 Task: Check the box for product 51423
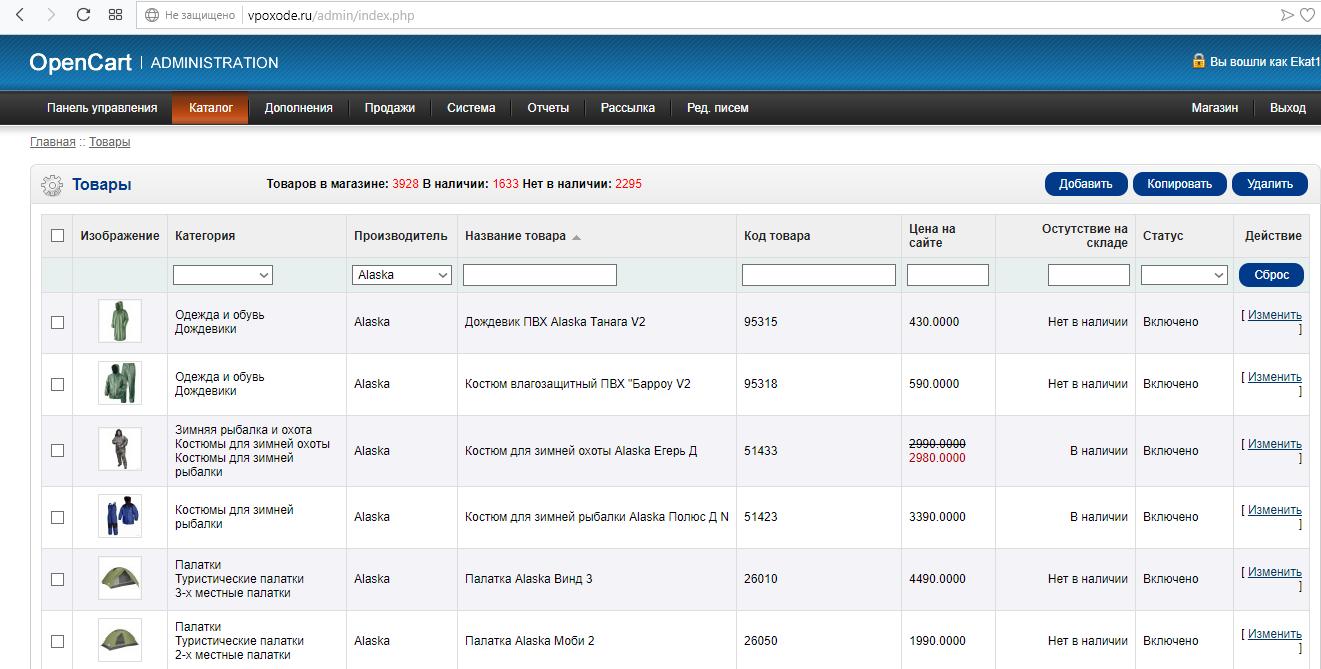57,517
